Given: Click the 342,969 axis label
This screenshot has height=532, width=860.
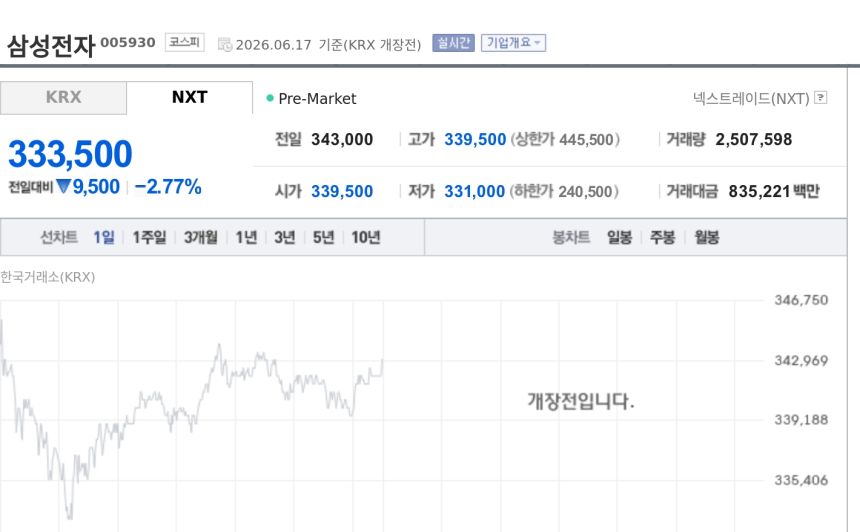Looking at the screenshot, I should tap(801, 361).
